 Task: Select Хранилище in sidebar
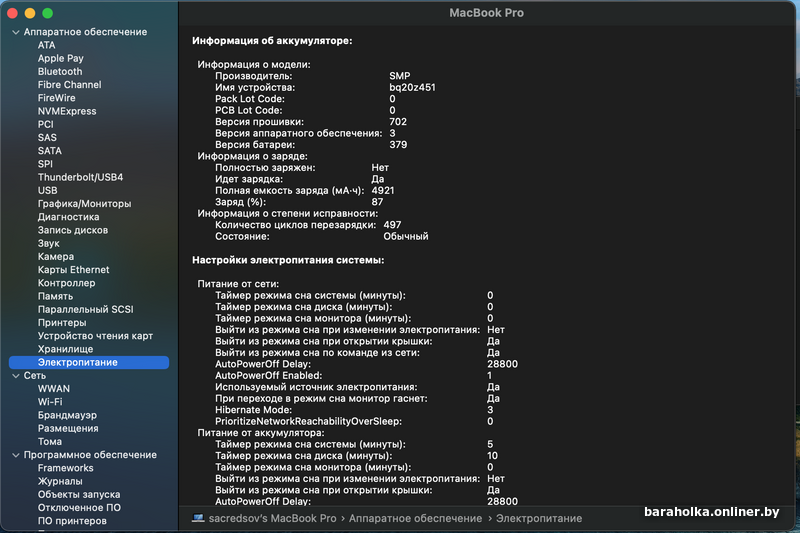[x=65, y=349]
